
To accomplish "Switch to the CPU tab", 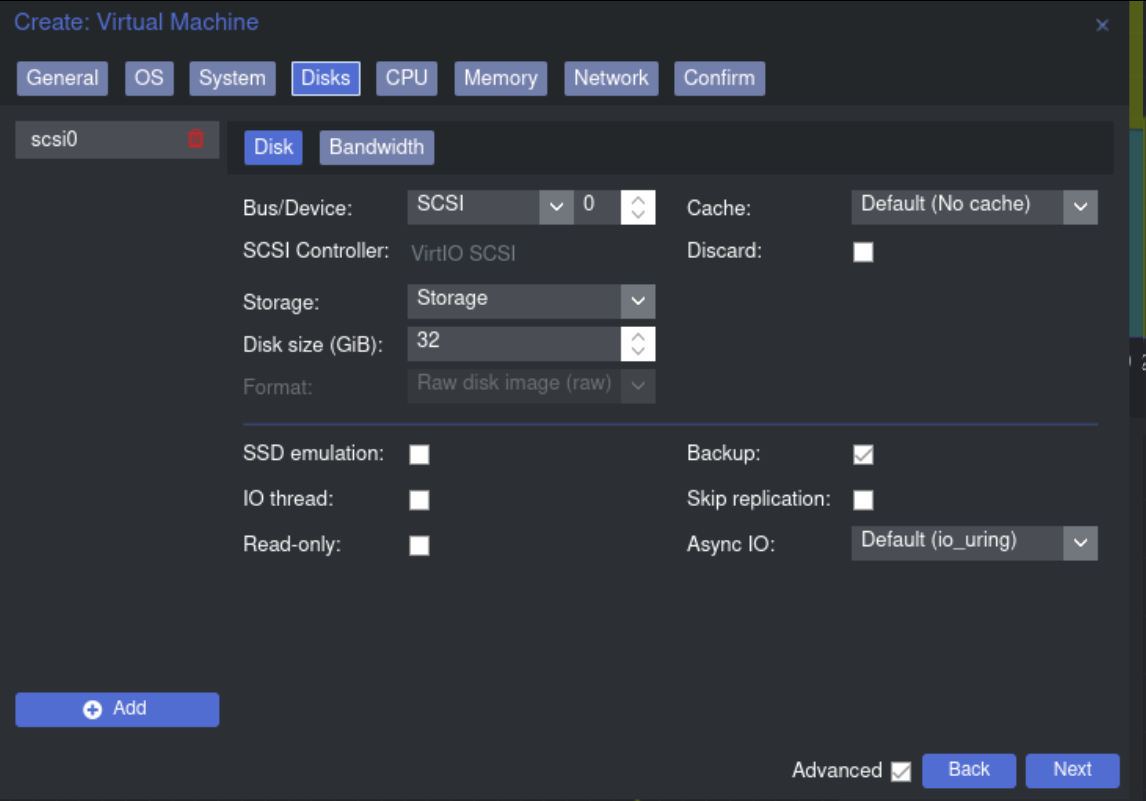I will click(x=406, y=78).
